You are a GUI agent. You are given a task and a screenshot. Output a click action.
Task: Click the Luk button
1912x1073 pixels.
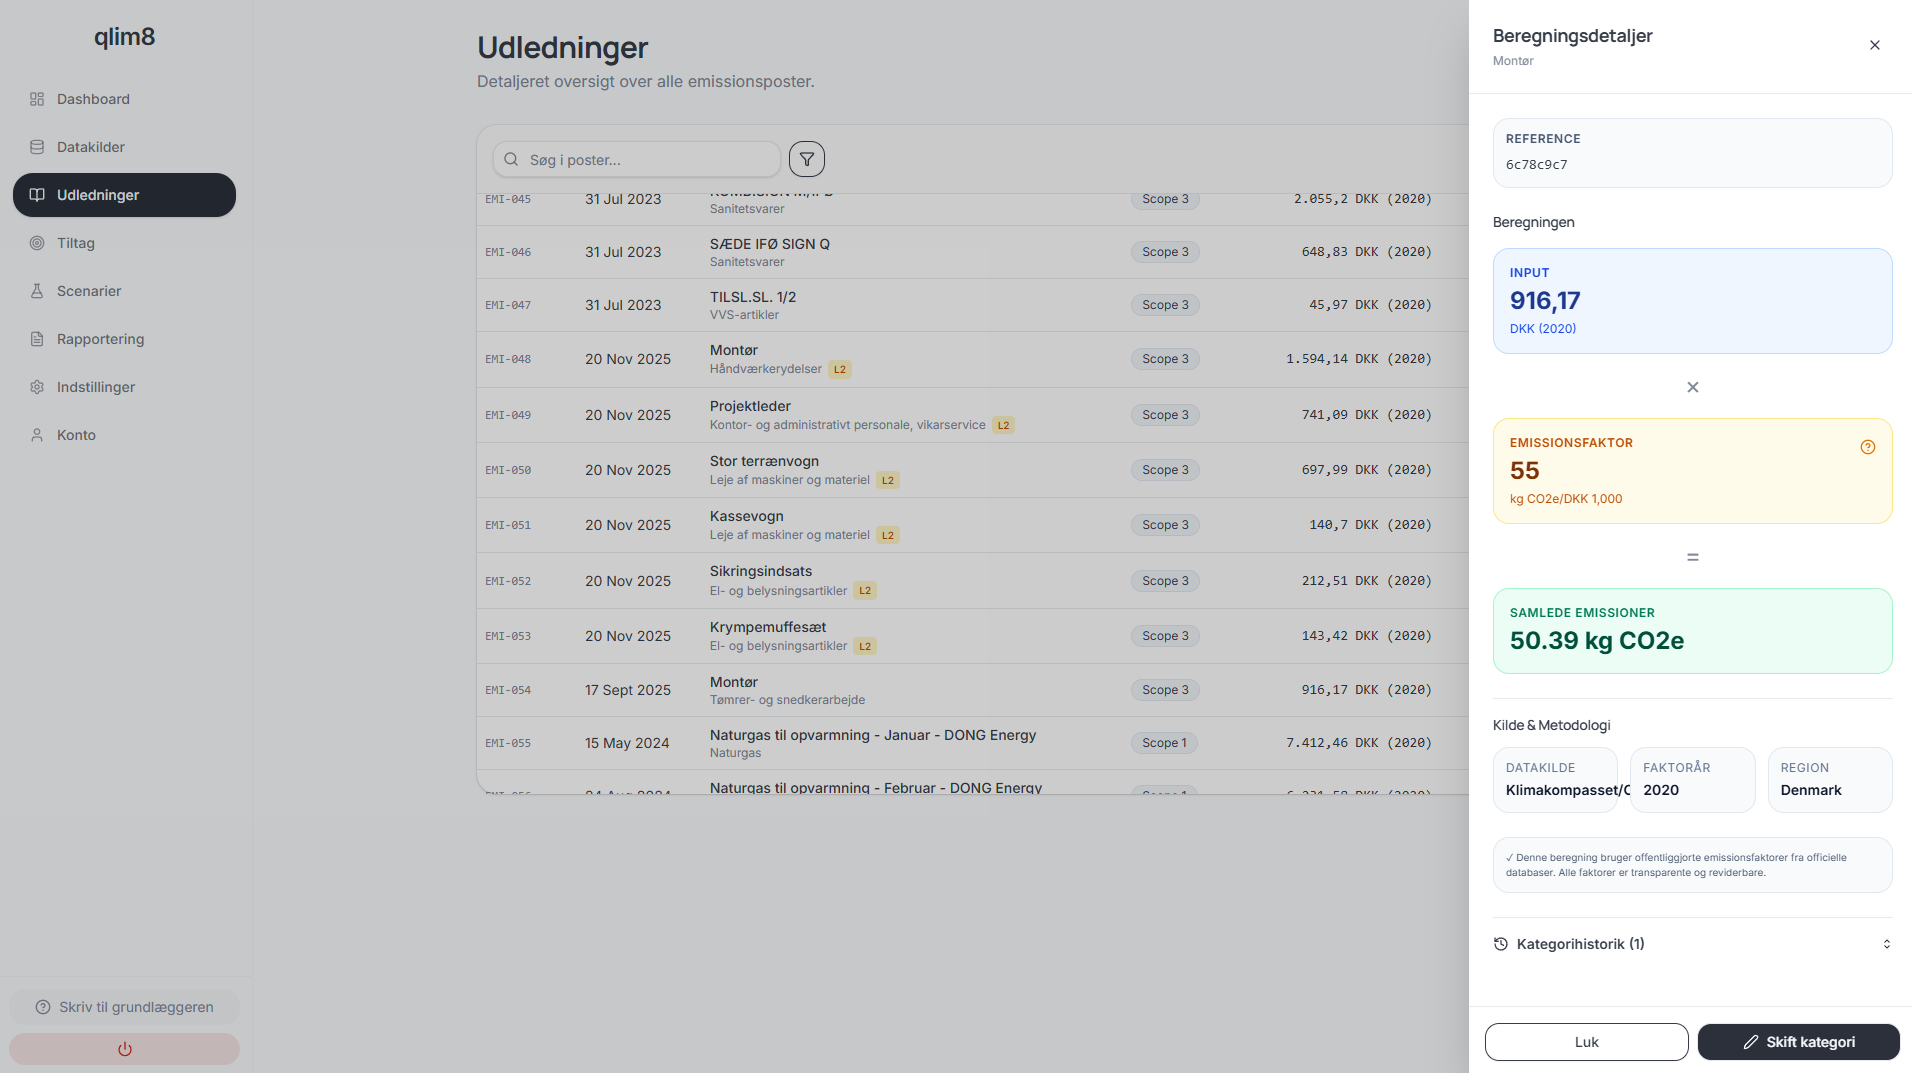click(1585, 1042)
